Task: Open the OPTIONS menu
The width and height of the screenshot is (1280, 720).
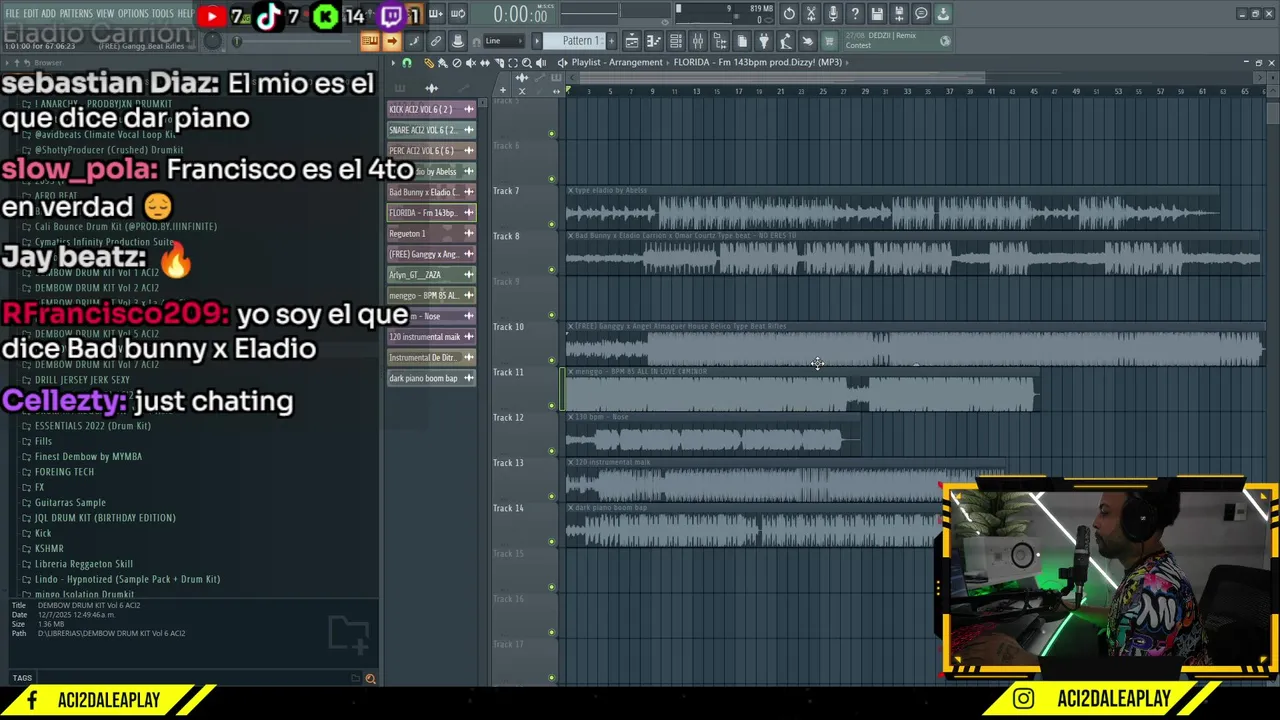Action: tap(133, 14)
